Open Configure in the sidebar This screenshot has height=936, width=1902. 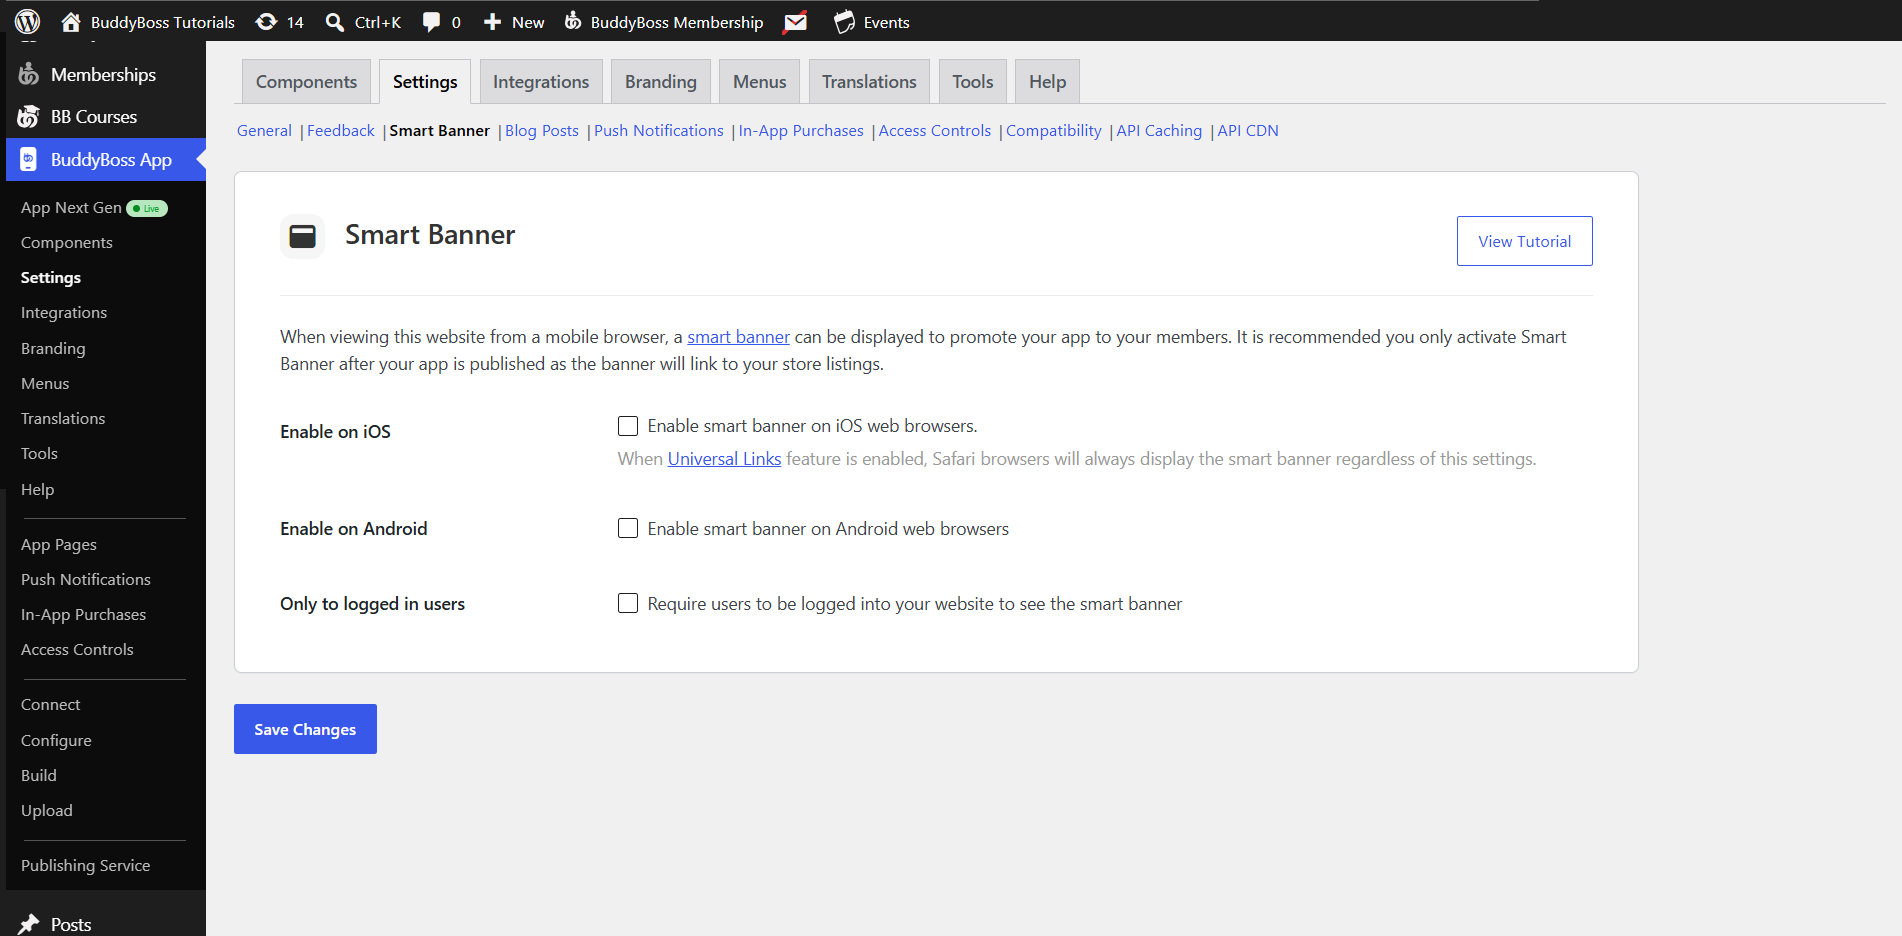point(56,741)
